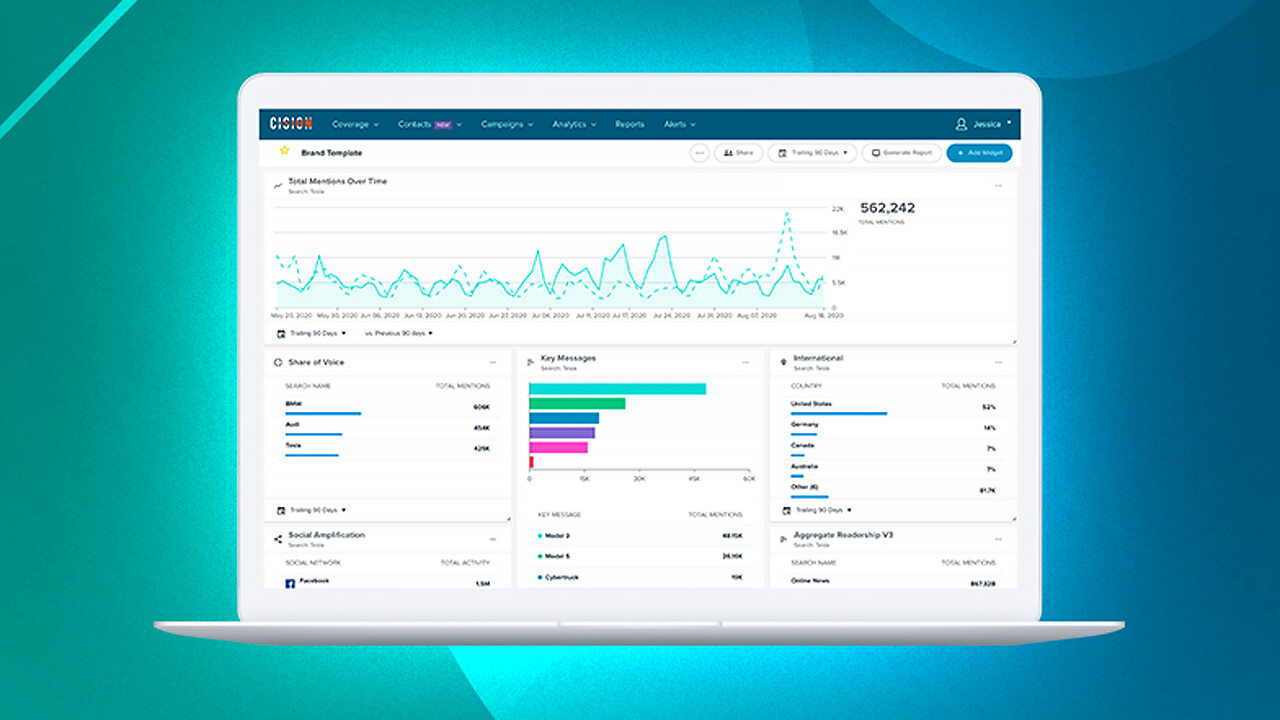The image size is (1280, 720).
Task: Click the Add Widget button
Action: click(979, 153)
